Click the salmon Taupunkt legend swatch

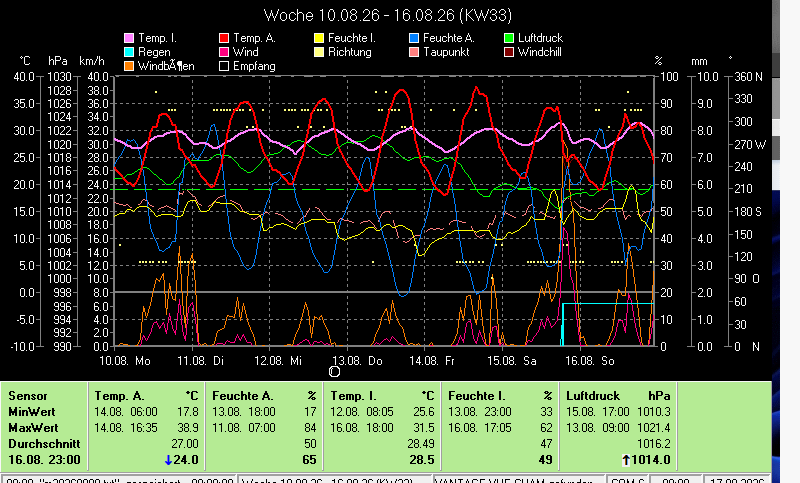[x=414, y=52]
